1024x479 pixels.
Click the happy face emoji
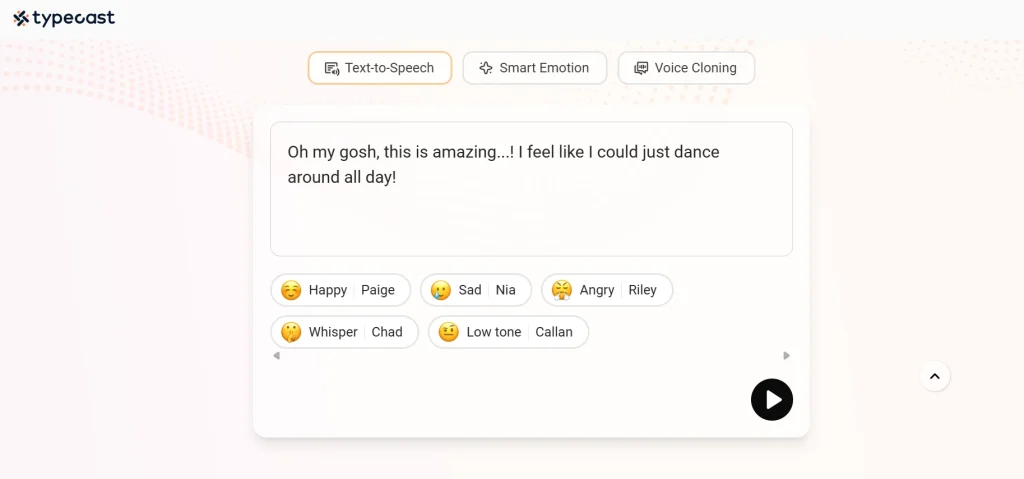(x=291, y=290)
